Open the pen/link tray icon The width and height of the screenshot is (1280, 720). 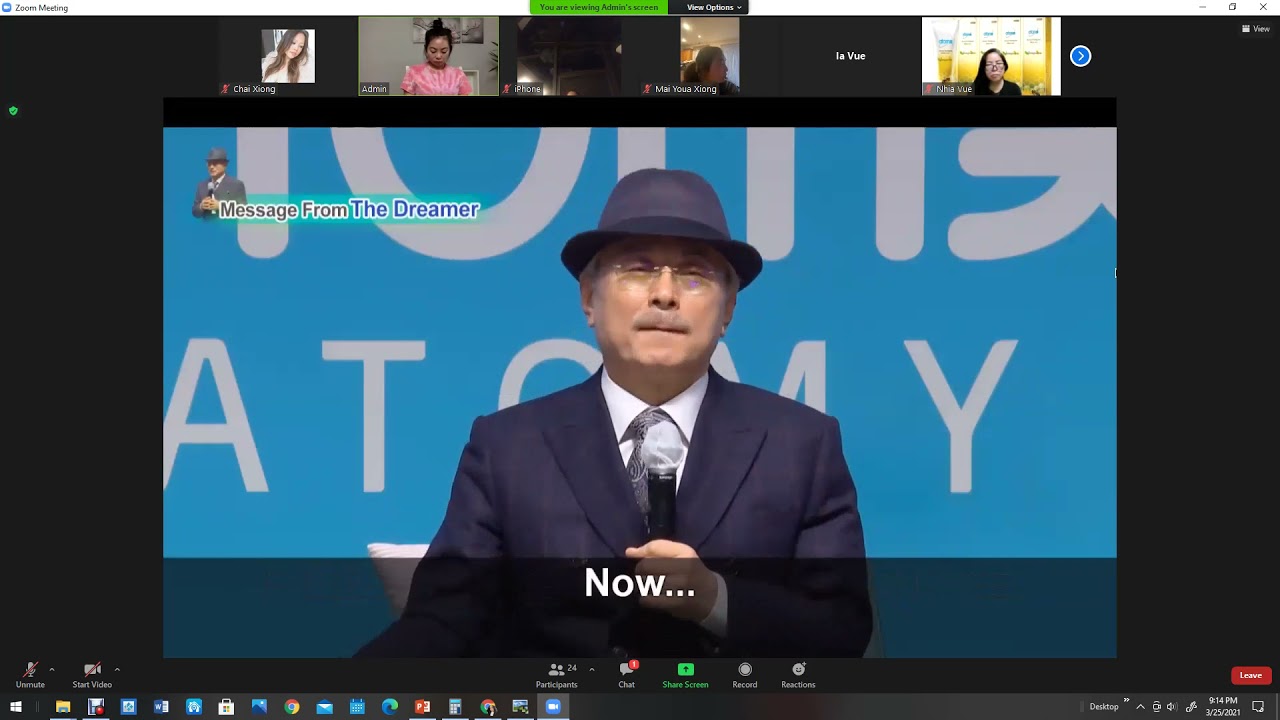coord(1191,707)
